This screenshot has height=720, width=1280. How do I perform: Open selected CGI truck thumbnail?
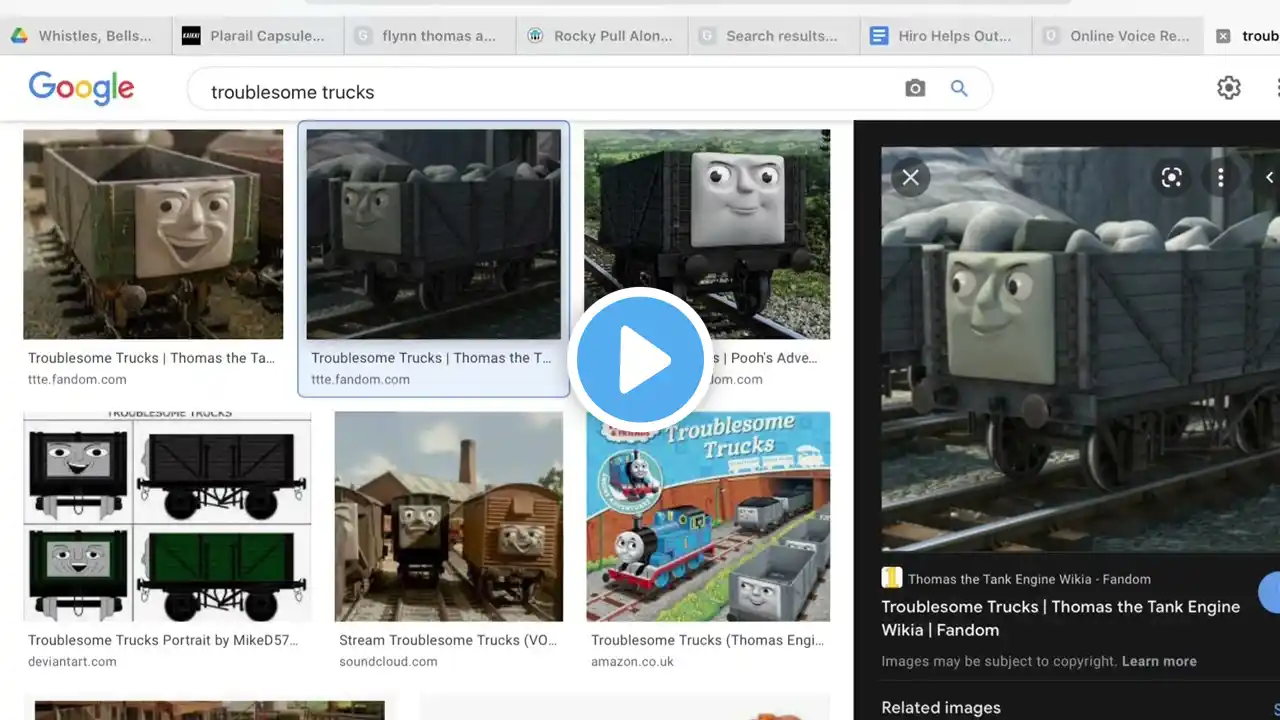click(434, 234)
